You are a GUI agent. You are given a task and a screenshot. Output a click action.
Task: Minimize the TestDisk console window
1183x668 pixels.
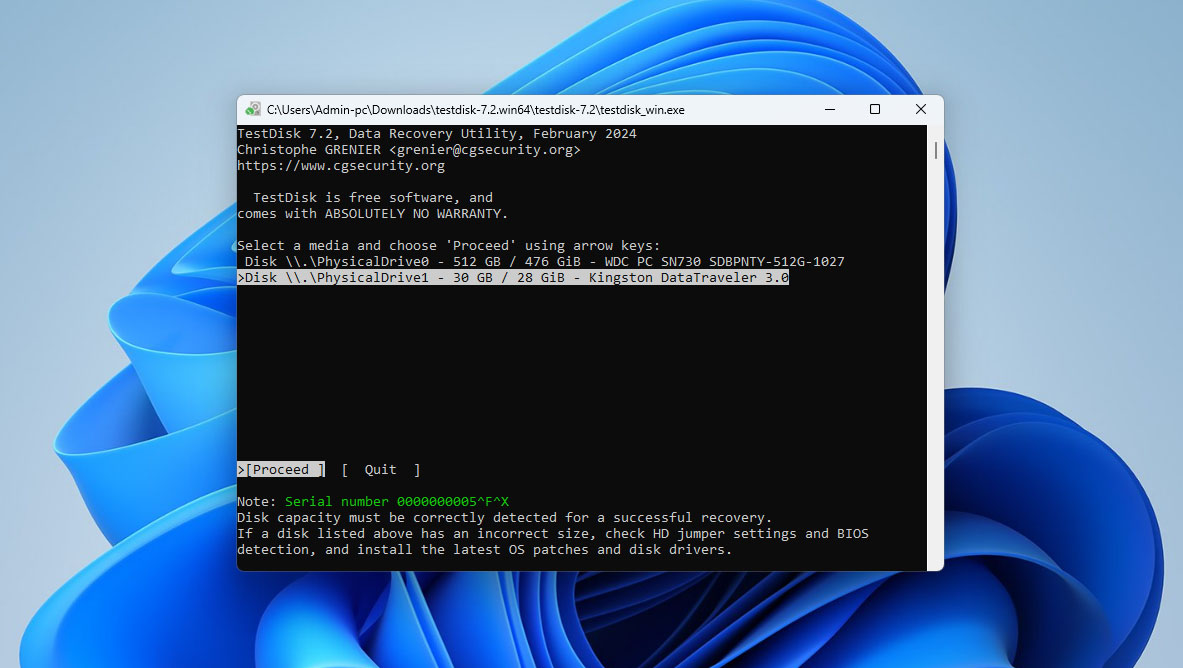(829, 109)
